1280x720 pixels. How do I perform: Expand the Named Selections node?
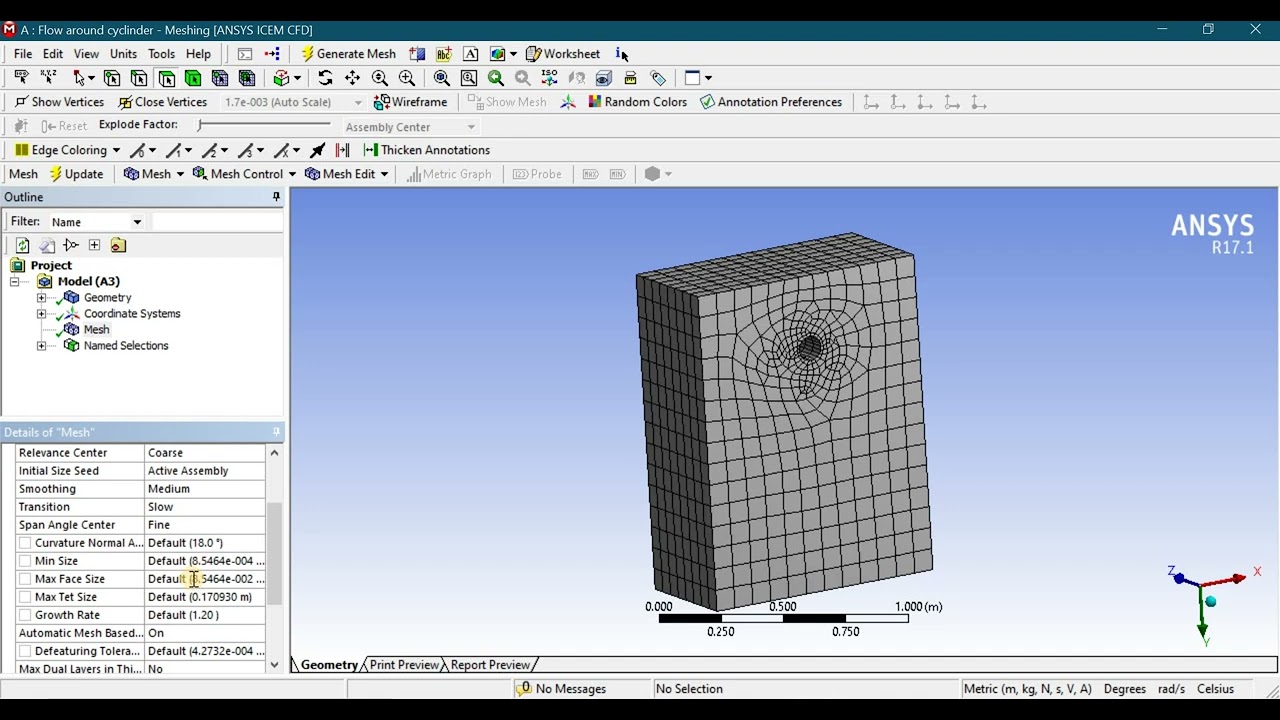[41, 346]
